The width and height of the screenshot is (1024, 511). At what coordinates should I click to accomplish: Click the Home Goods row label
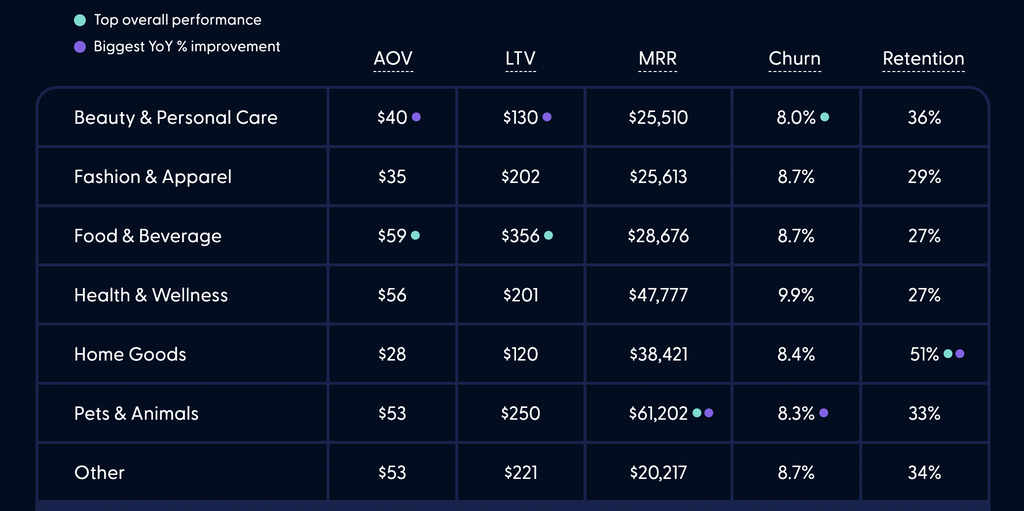point(130,354)
